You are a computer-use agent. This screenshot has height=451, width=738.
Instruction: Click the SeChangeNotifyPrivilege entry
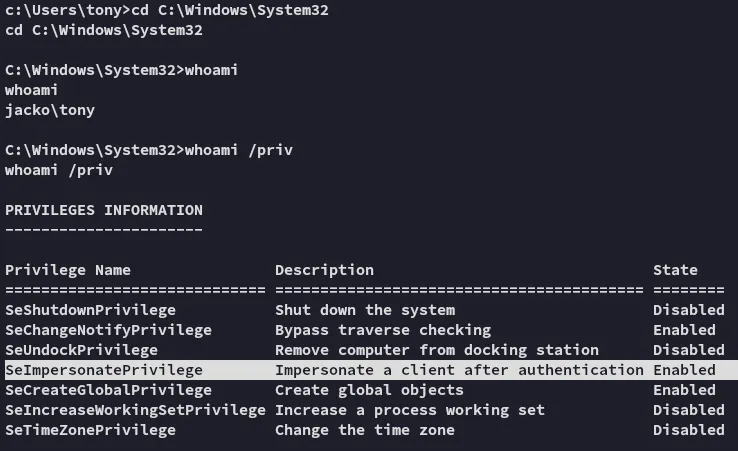point(108,330)
